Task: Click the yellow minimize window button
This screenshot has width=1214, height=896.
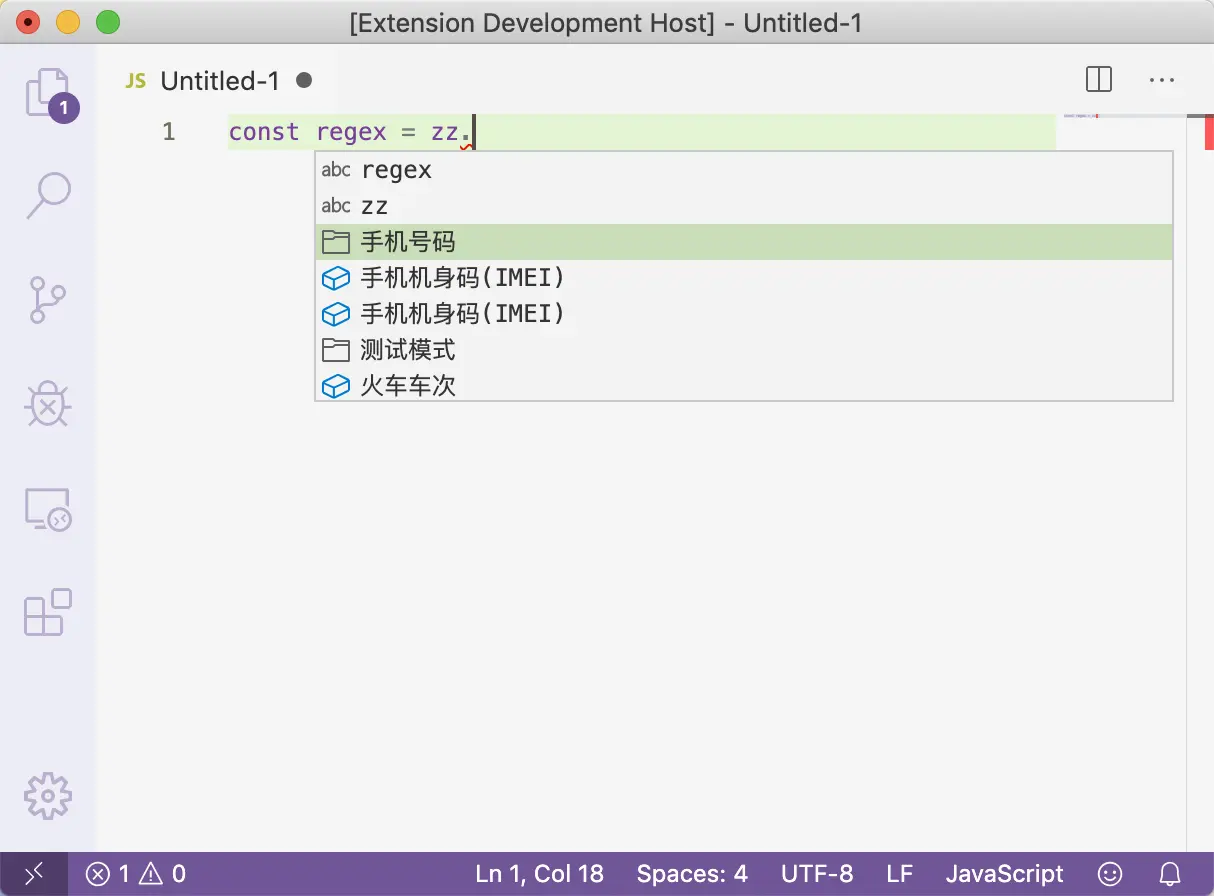Action: [x=68, y=21]
